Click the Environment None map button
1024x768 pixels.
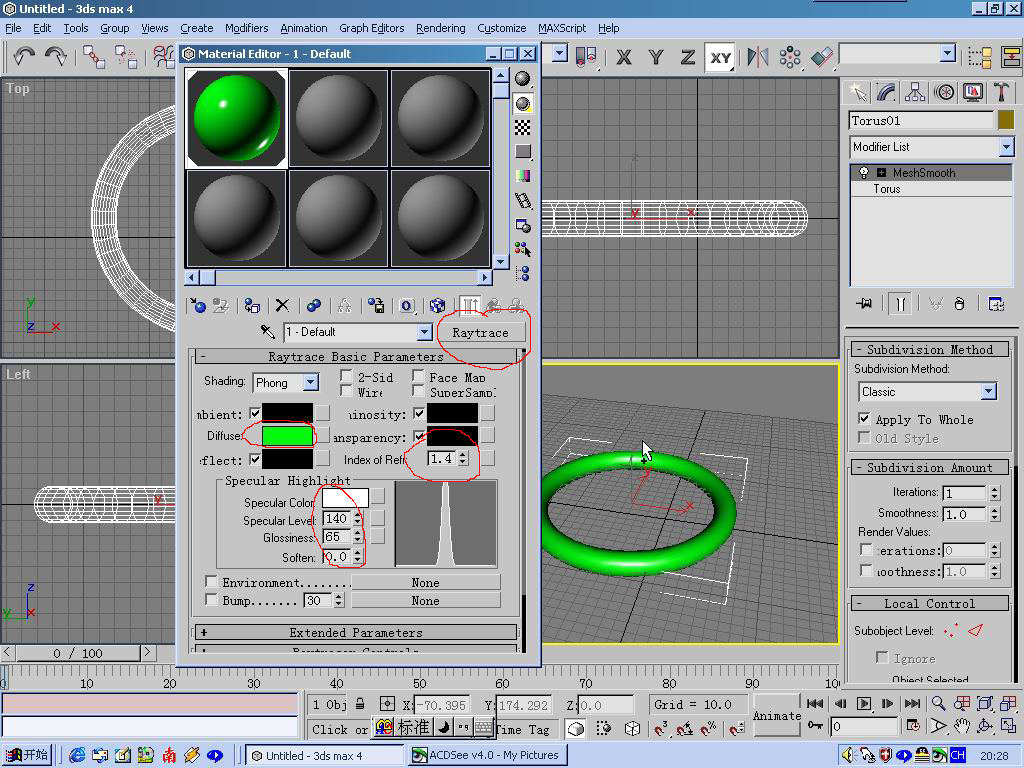(426, 582)
